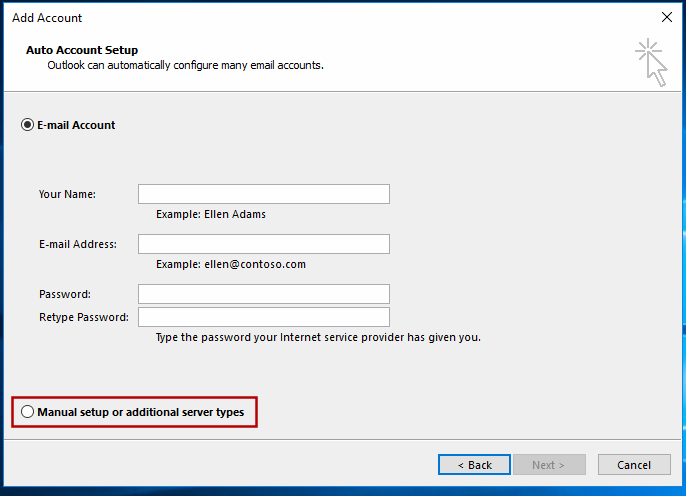Click the Retype Password label
This screenshot has height=496, width=686.
point(84,317)
